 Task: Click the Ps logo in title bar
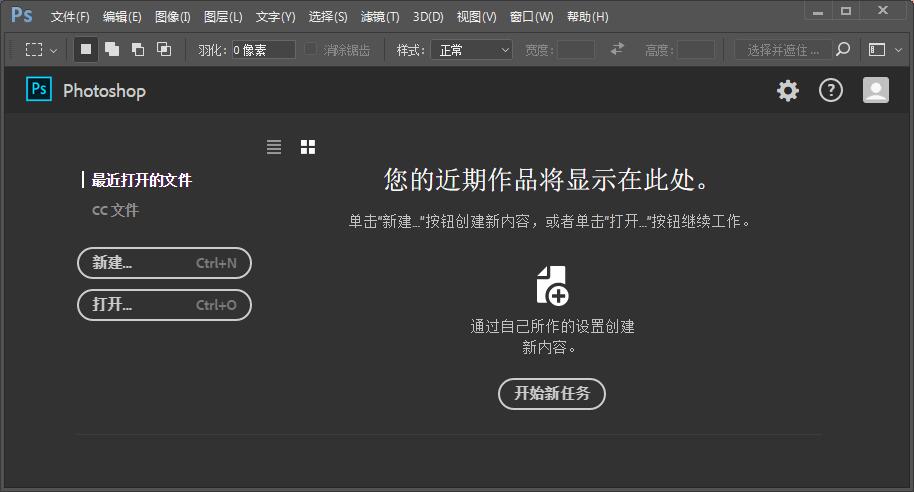click(22, 15)
